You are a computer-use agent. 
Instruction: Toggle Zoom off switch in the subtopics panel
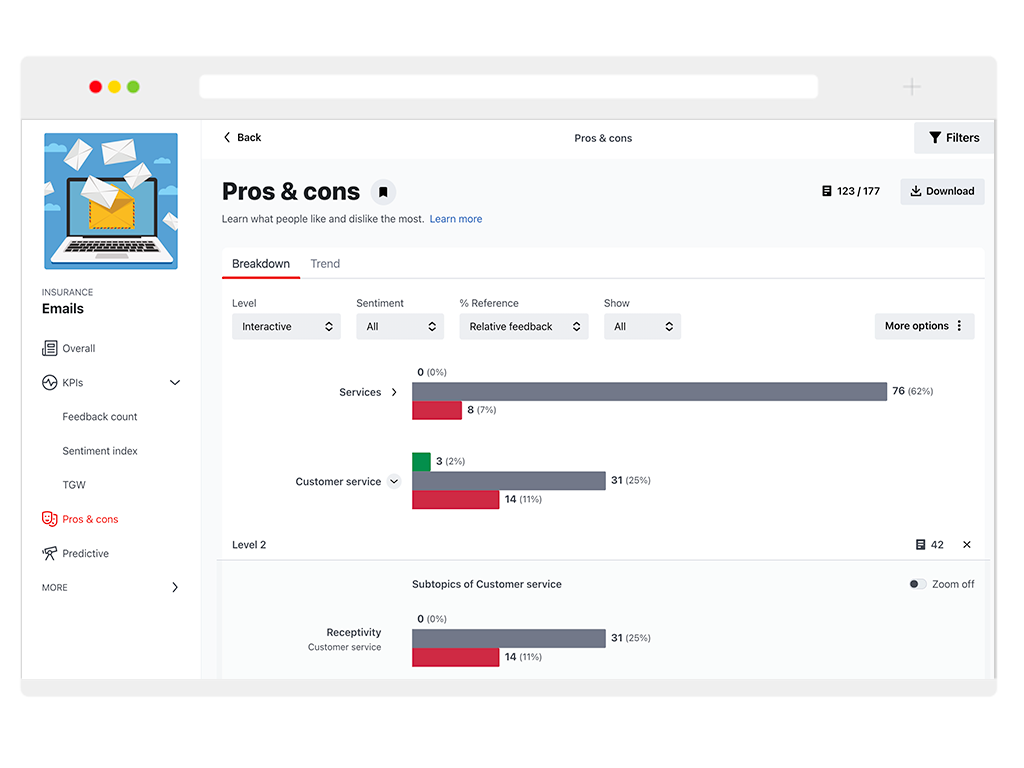[x=917, y=583]
